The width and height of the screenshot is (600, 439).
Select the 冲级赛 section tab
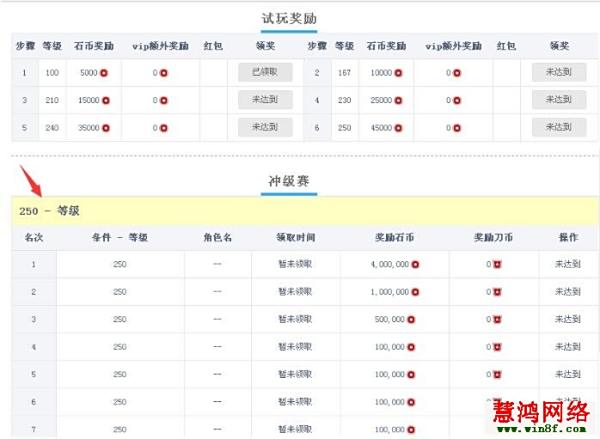[x=289, y=181]
